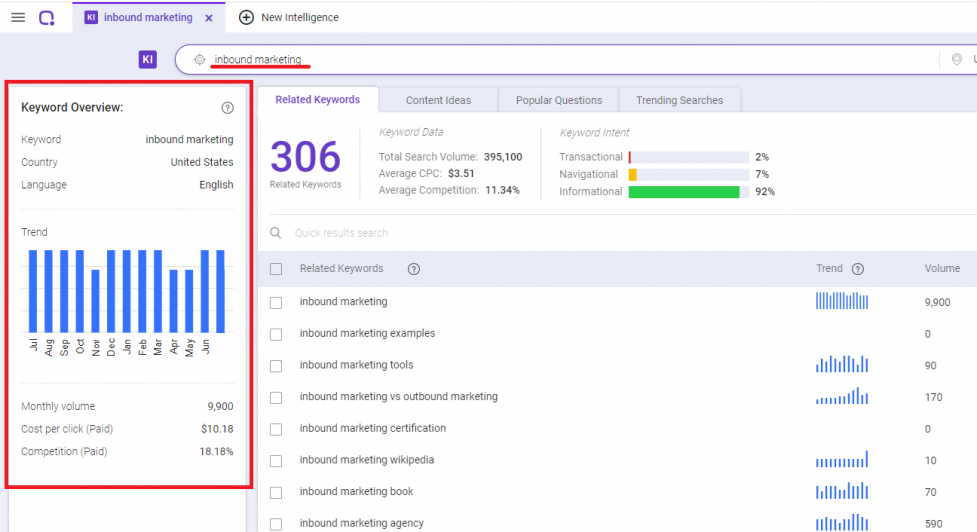Switch to the Related Keywords tab
977x532 pixels.
[318, 100]
